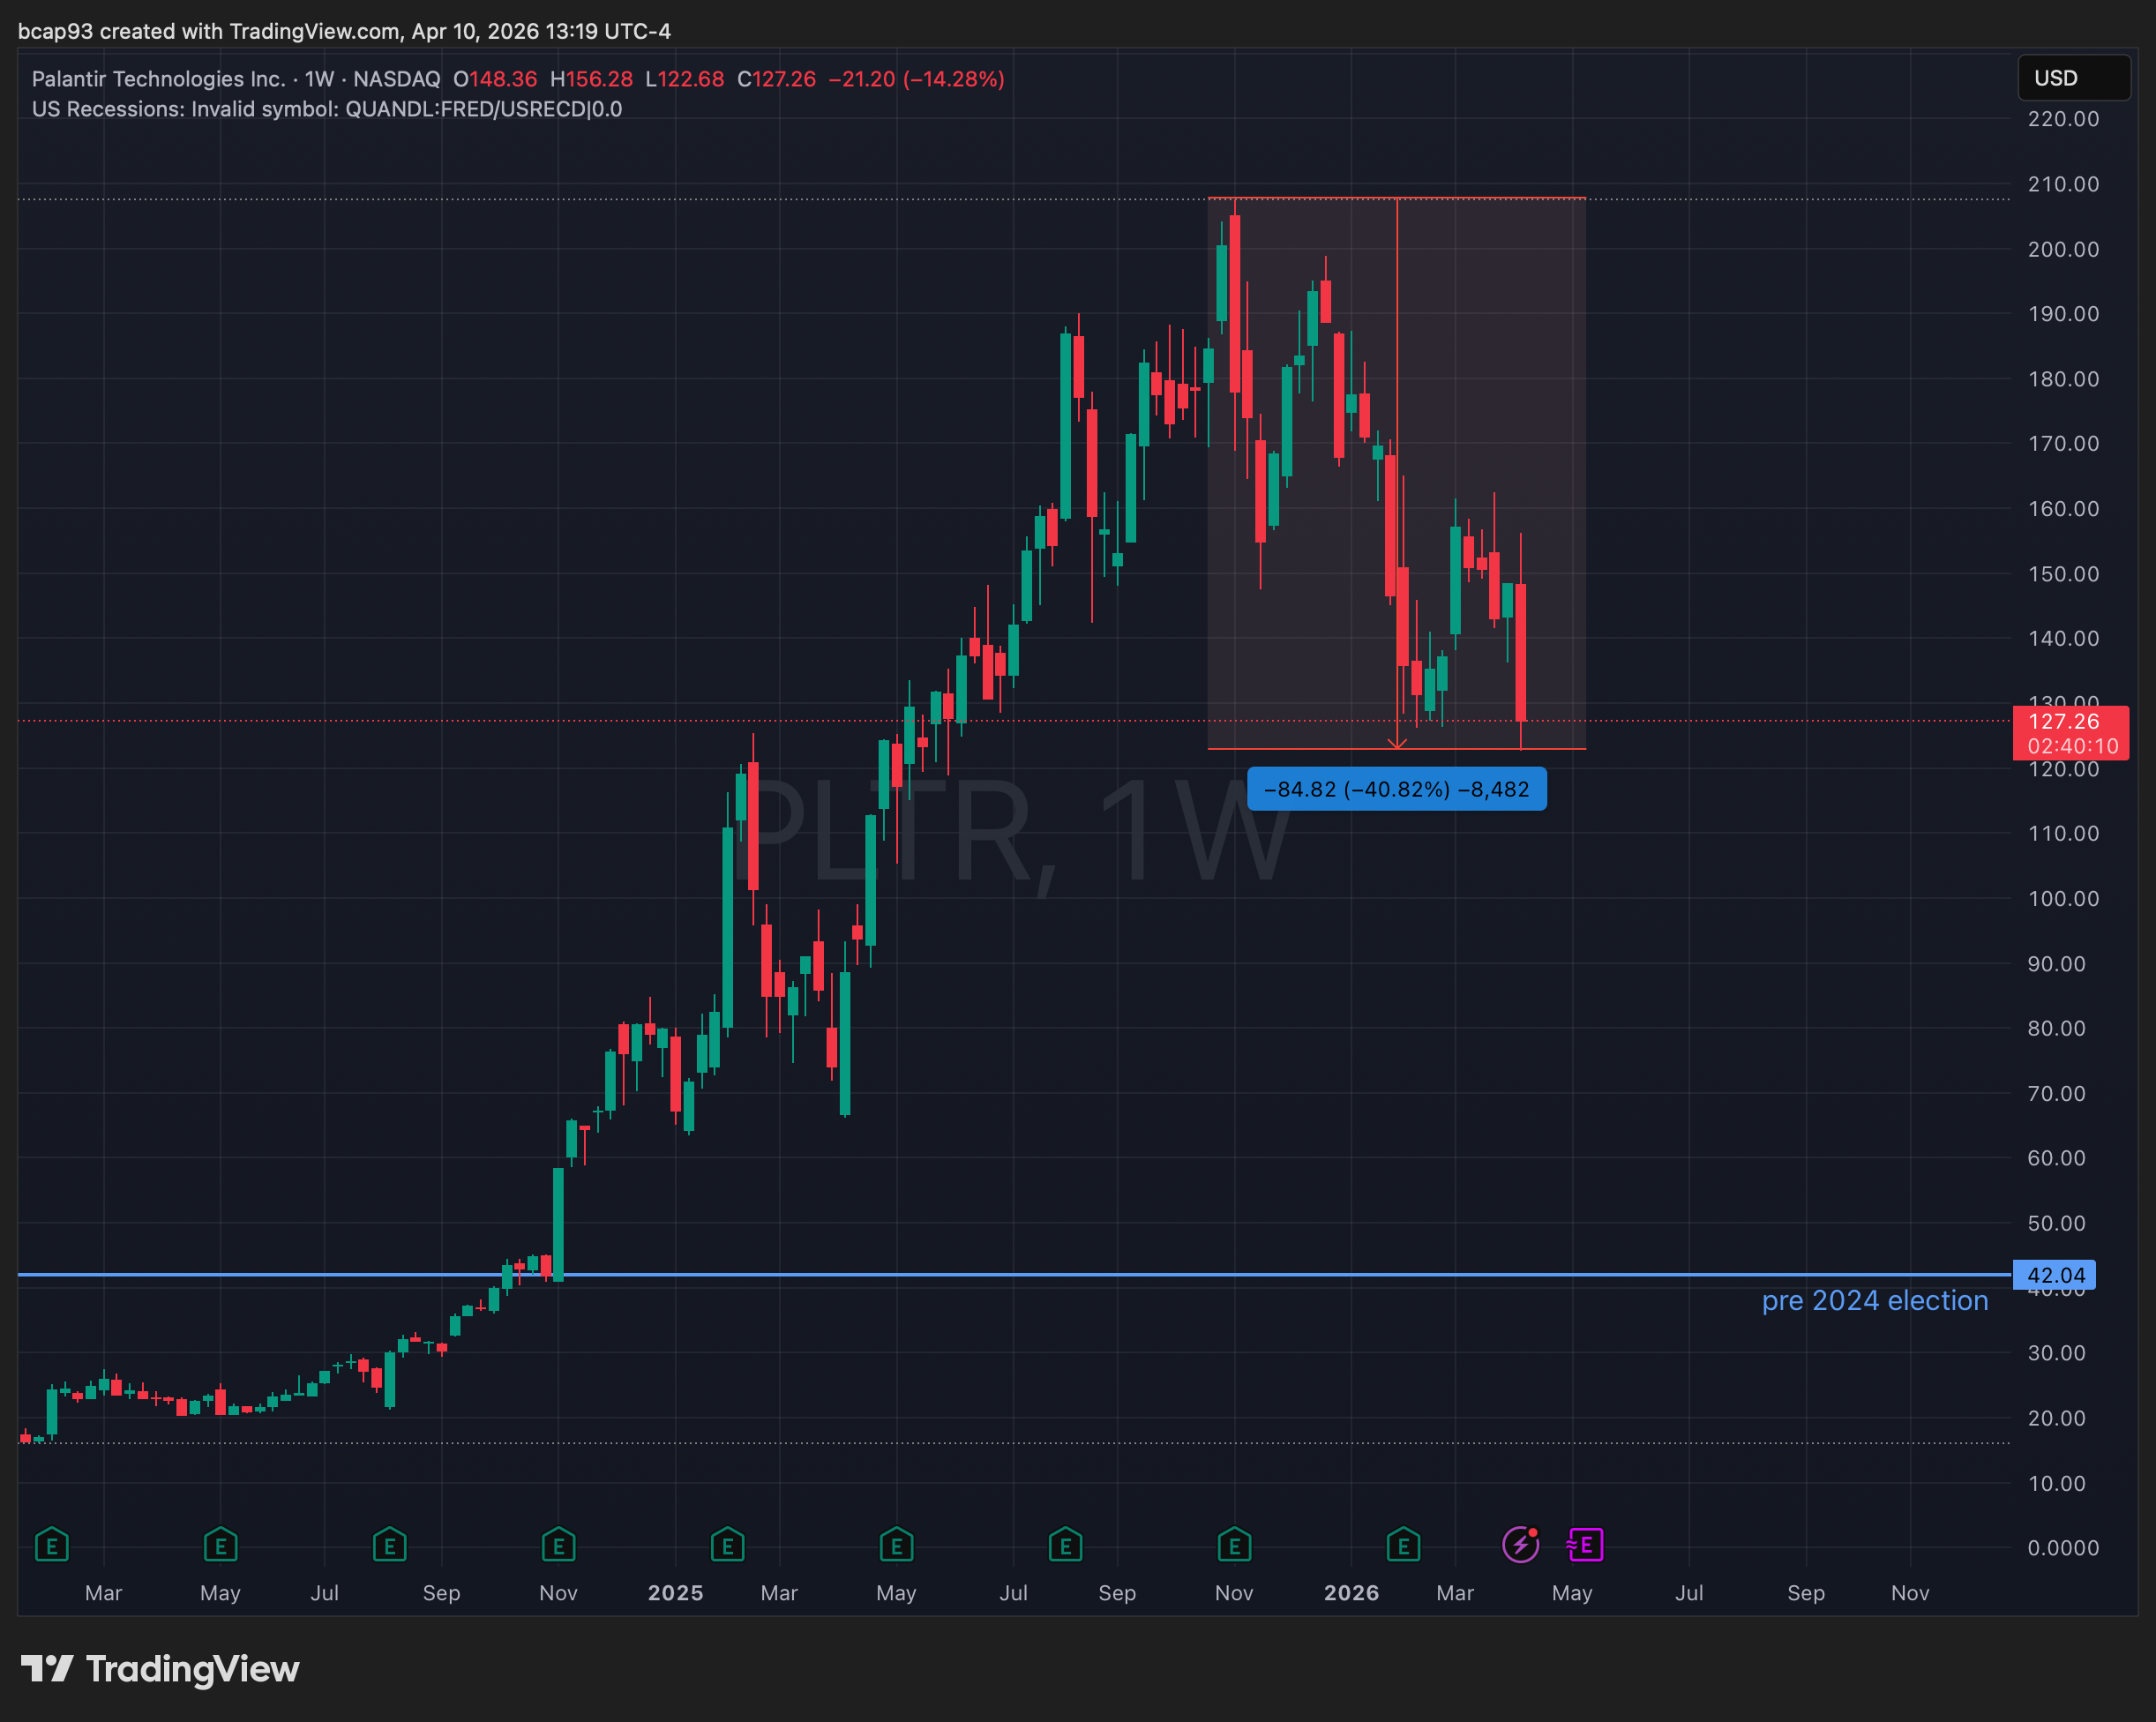Click the 10.00 price scale label
The image size is (2156, 1722).
pos(2056,1483)
